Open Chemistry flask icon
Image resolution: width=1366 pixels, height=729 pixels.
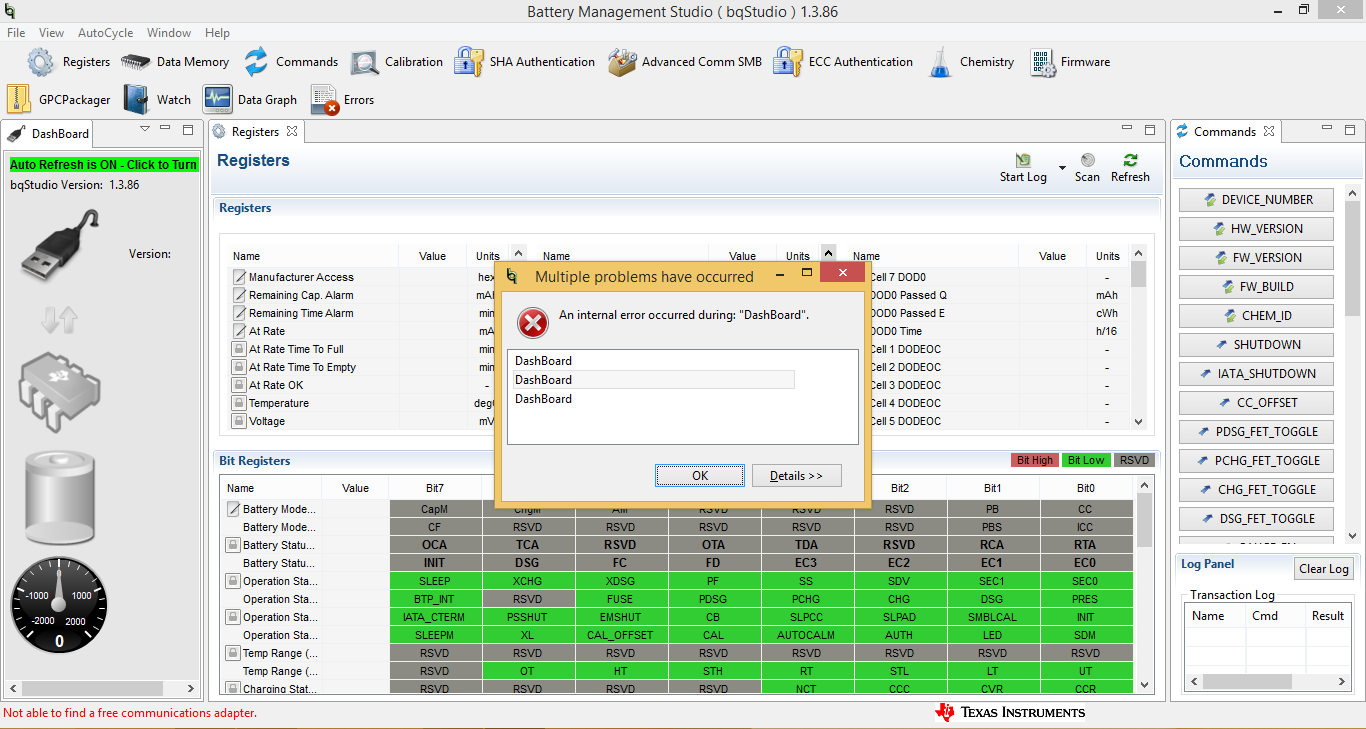(940, 62)
